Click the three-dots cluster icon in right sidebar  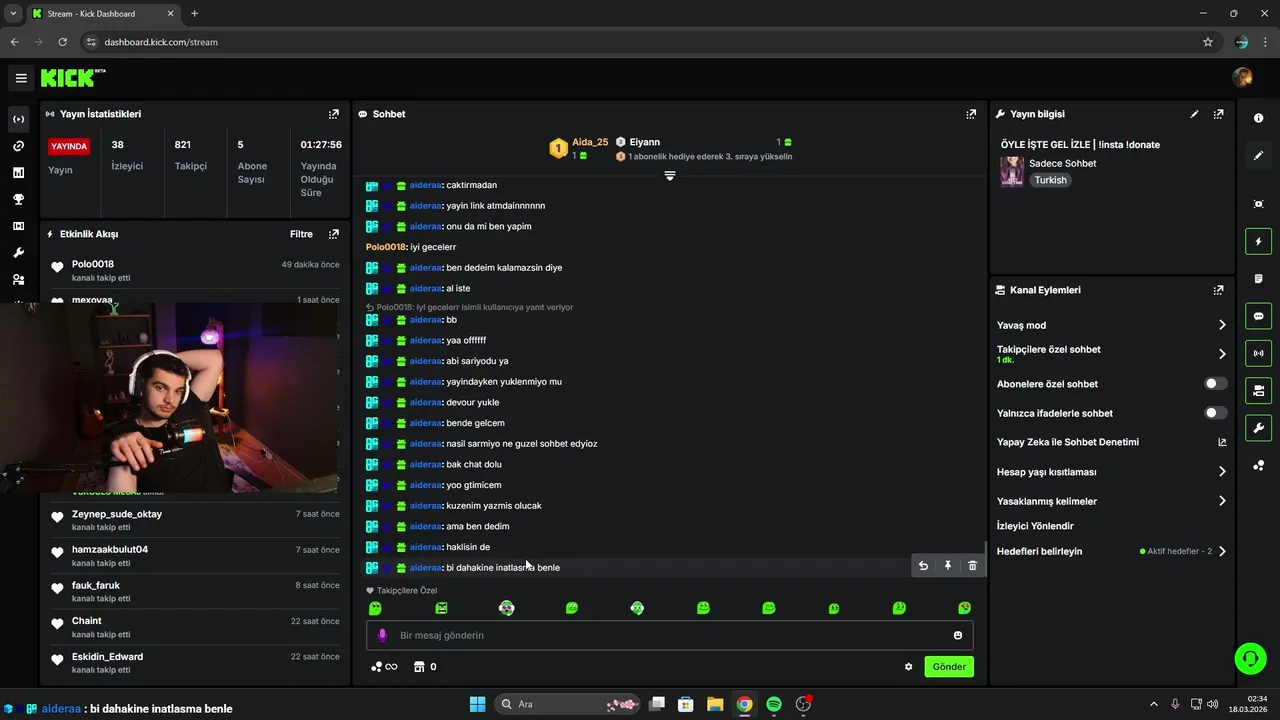[1258, 466]
